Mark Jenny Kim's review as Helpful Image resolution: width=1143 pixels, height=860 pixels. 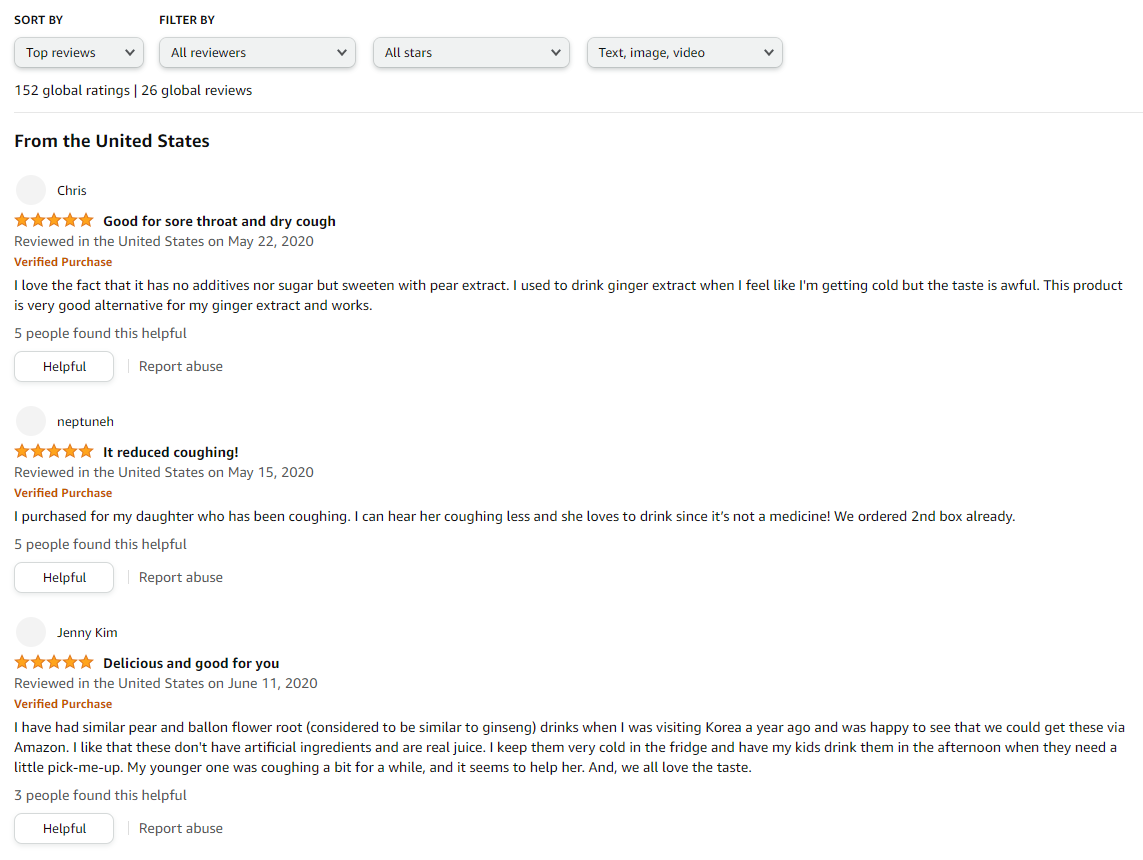(x=64, y=829)
